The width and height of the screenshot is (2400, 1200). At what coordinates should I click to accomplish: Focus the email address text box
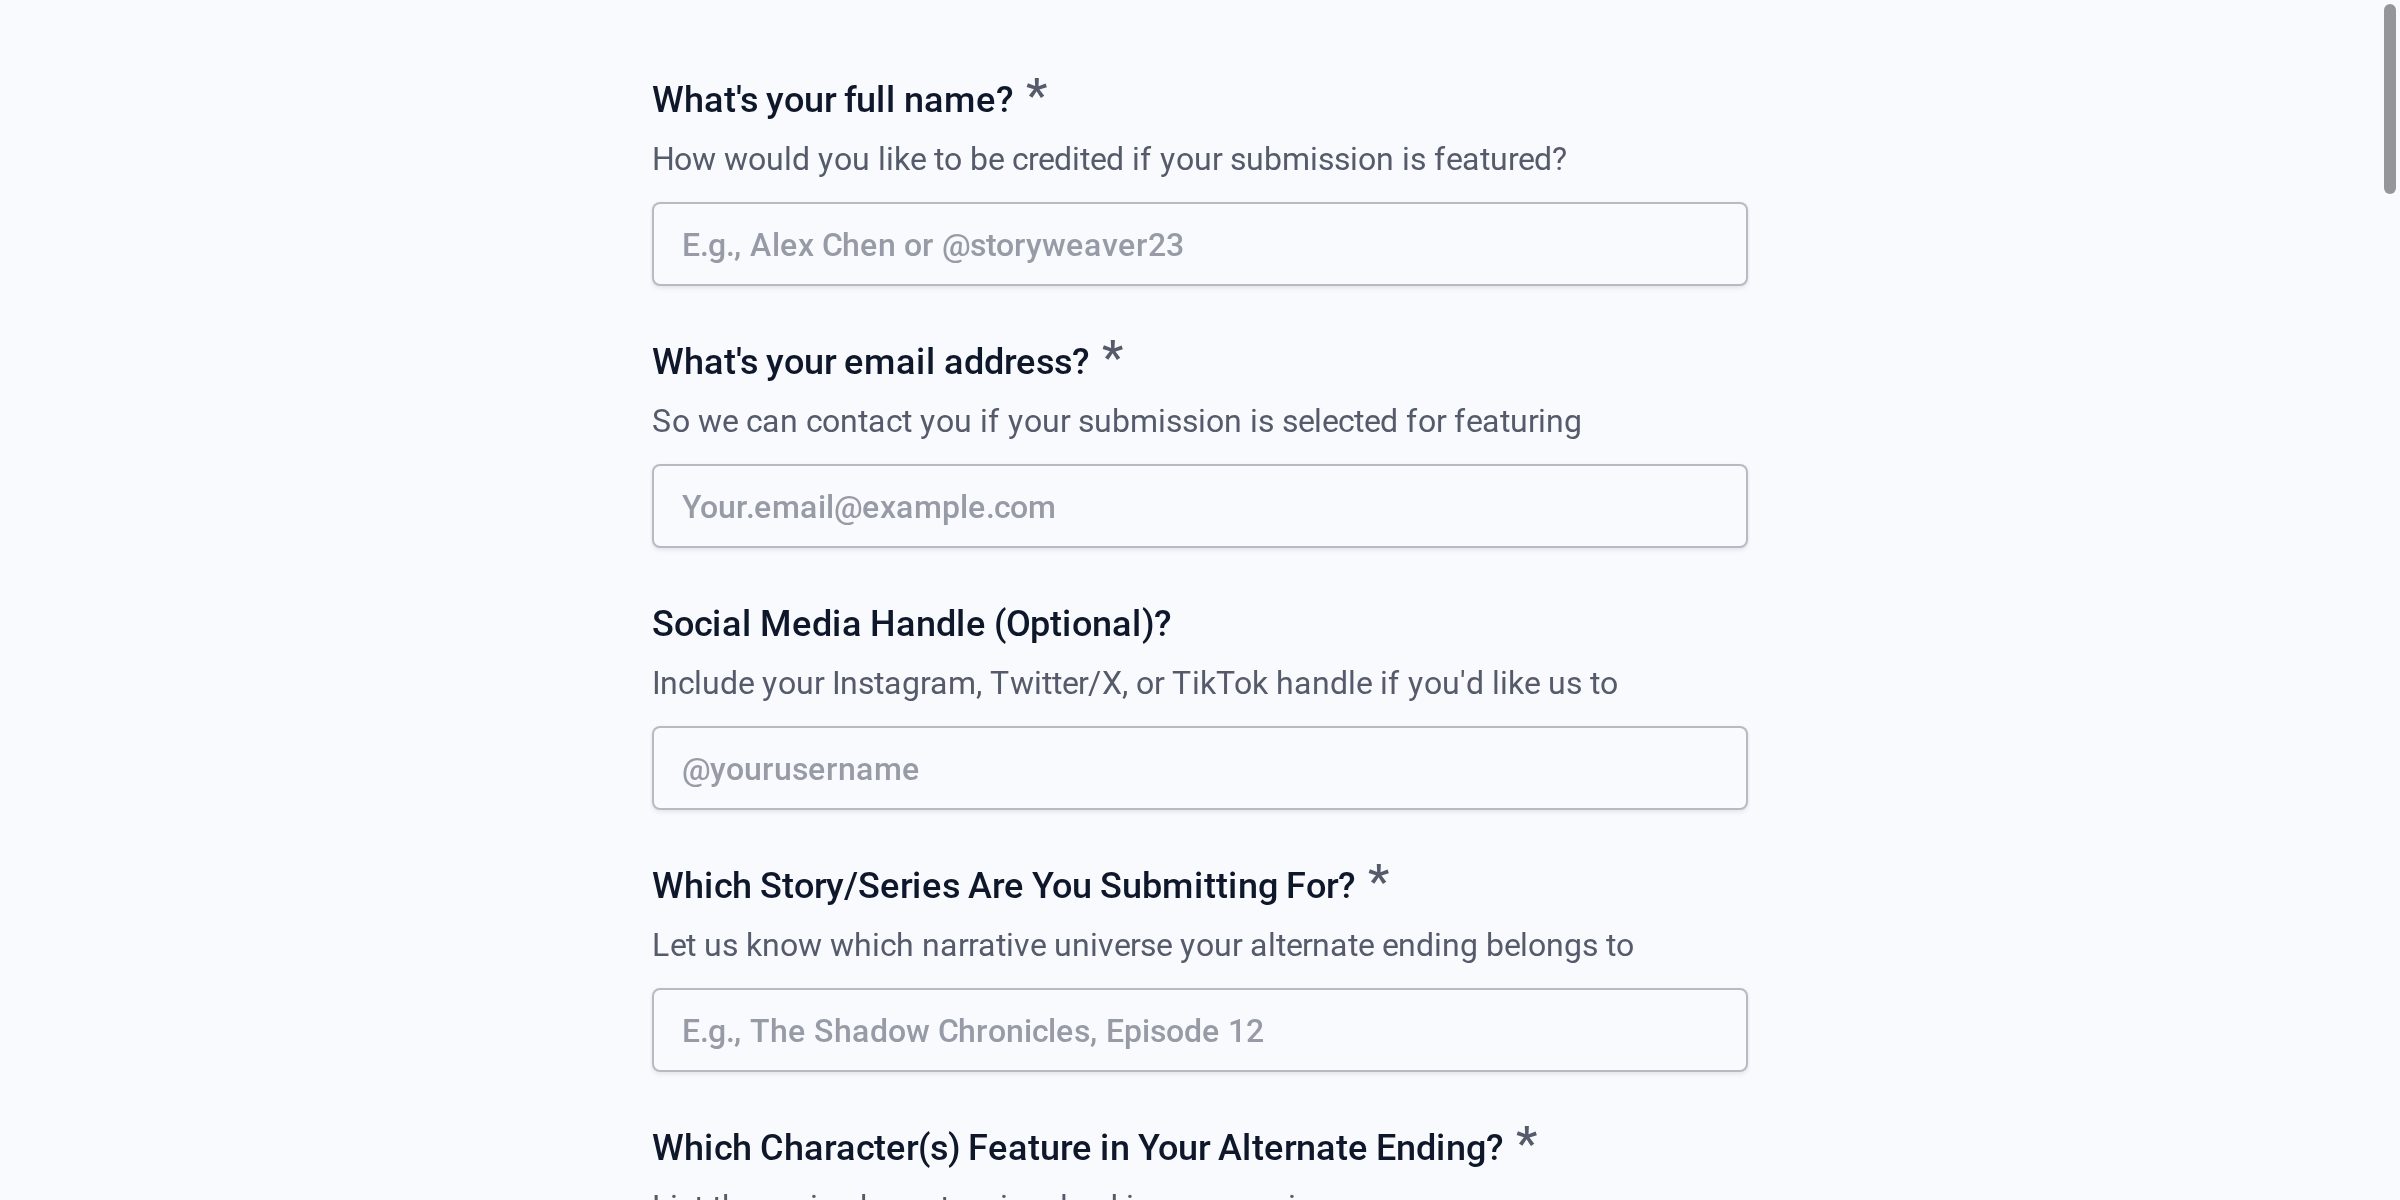(1199, 507)
